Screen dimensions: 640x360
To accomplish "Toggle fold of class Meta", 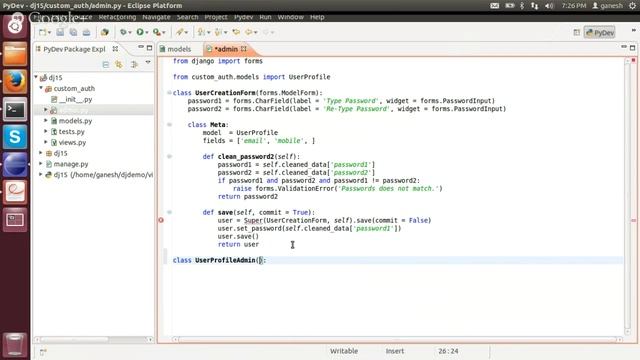I will [x=169, y=124].
